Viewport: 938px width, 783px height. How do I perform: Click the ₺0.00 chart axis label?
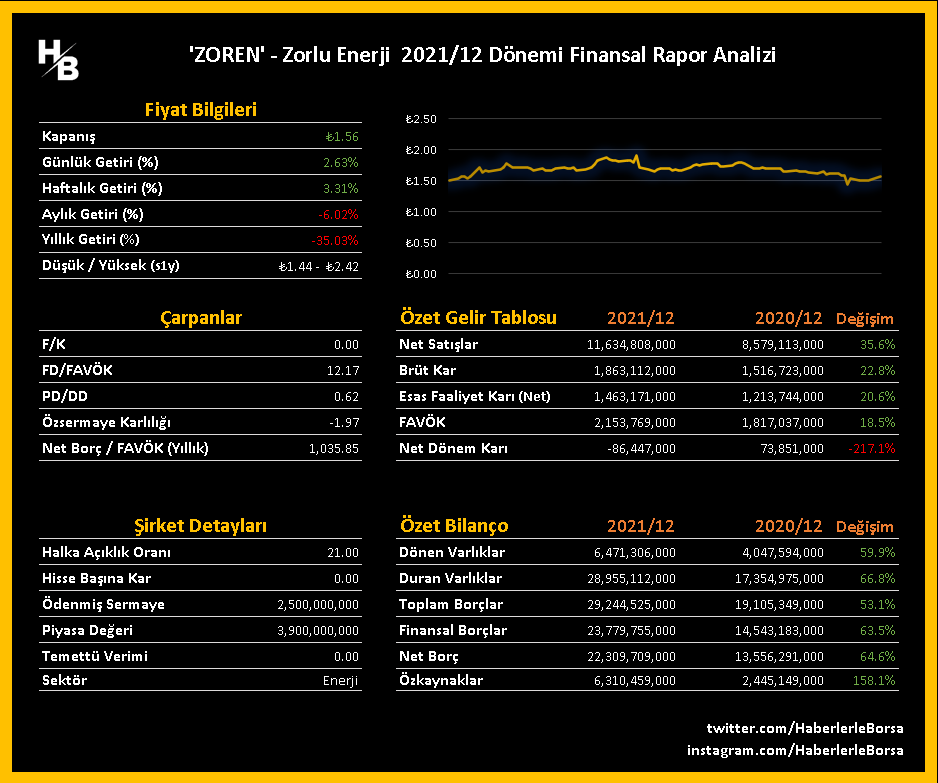421,274
